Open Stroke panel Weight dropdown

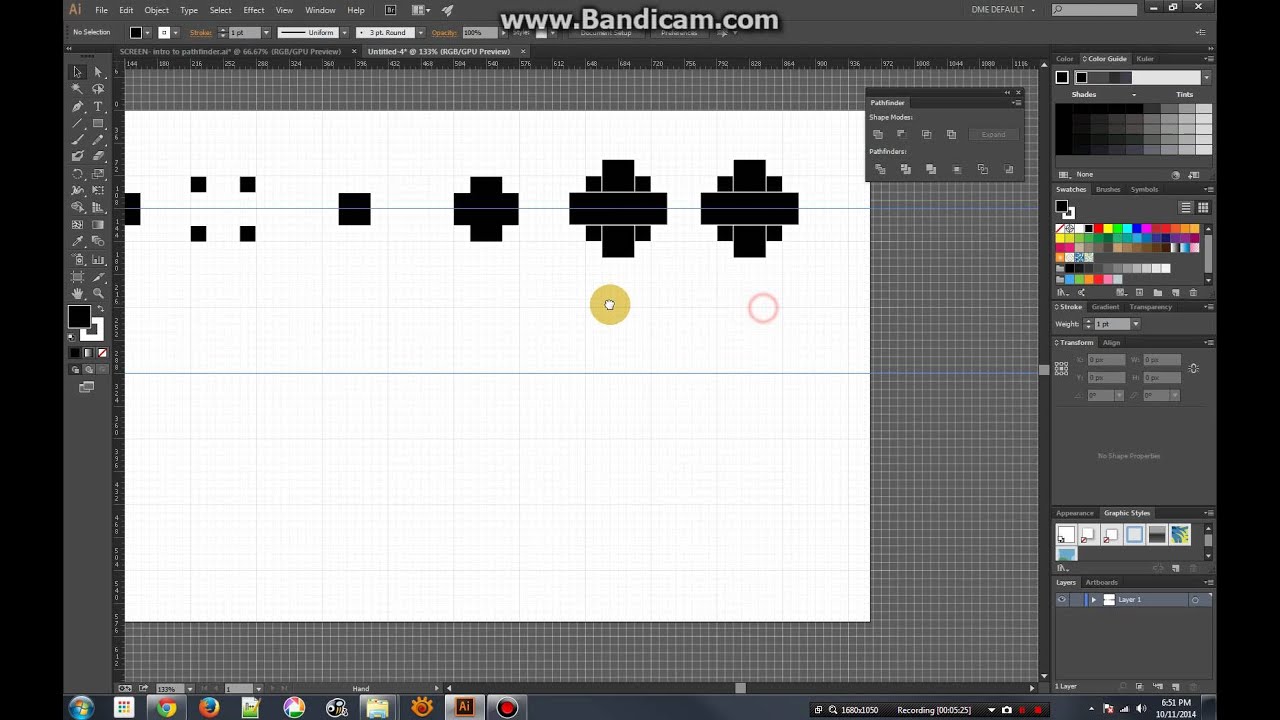[x=1135, y=324]
